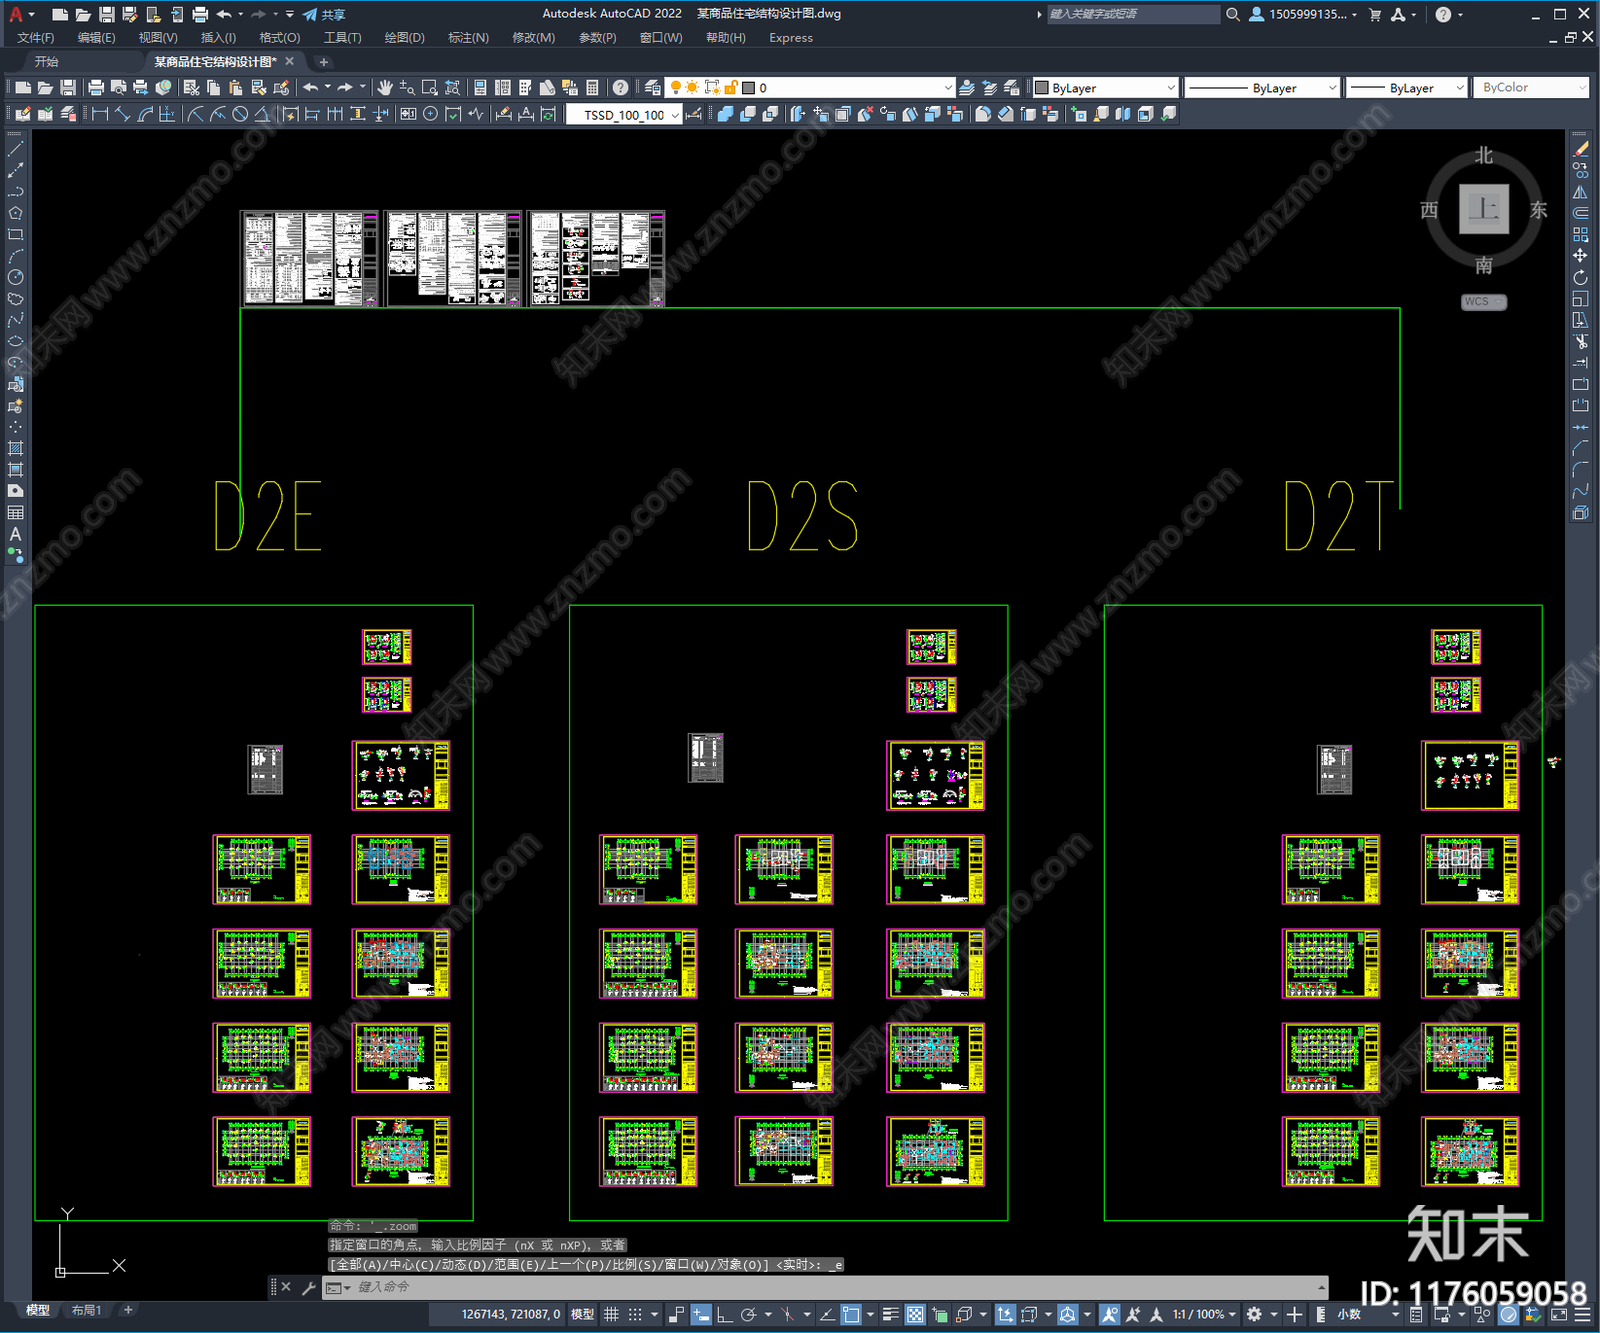Toggle lineweight display in status bar

point(890,1314)
